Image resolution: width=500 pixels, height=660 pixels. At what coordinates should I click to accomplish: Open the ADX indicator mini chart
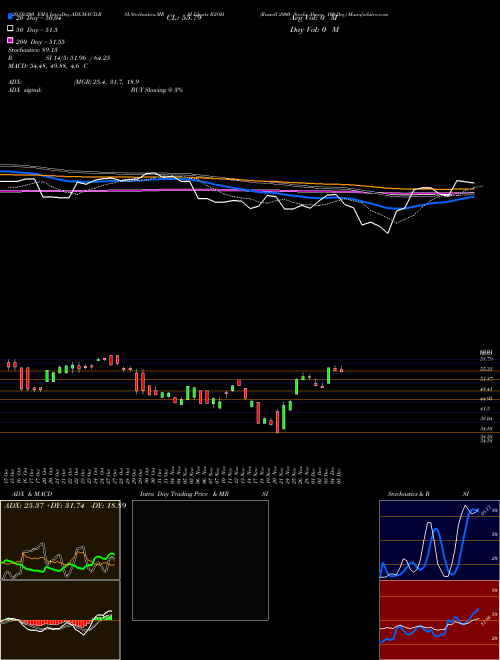[x=60, y=540]
